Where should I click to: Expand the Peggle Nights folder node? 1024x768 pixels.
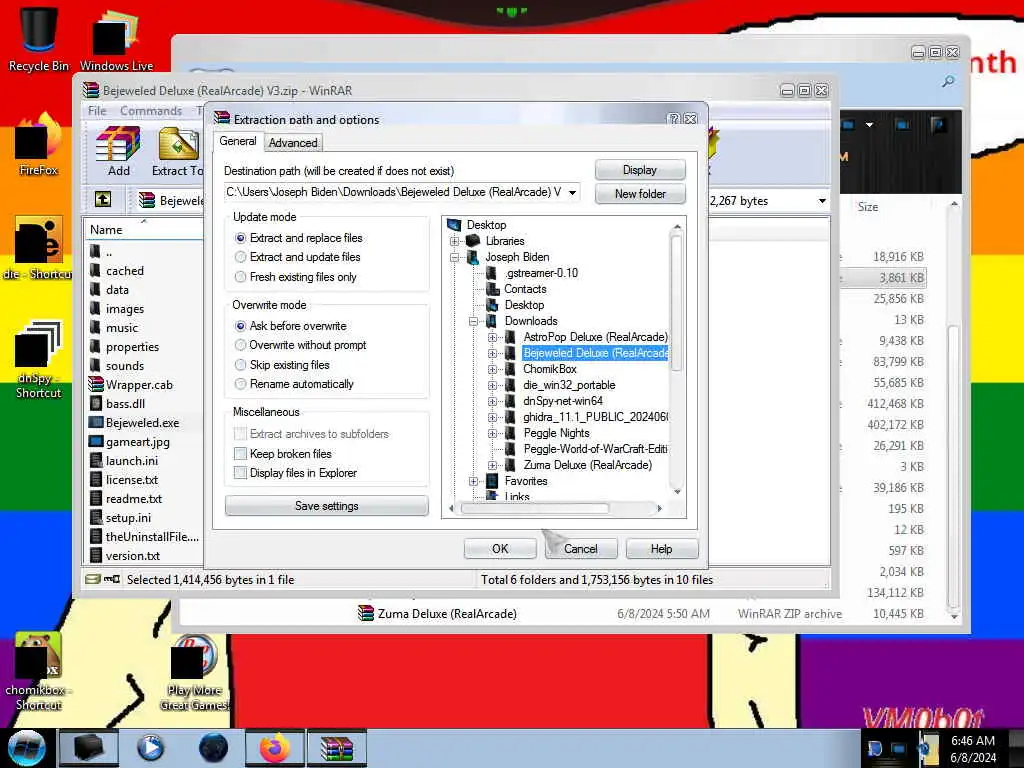[492, 434]
